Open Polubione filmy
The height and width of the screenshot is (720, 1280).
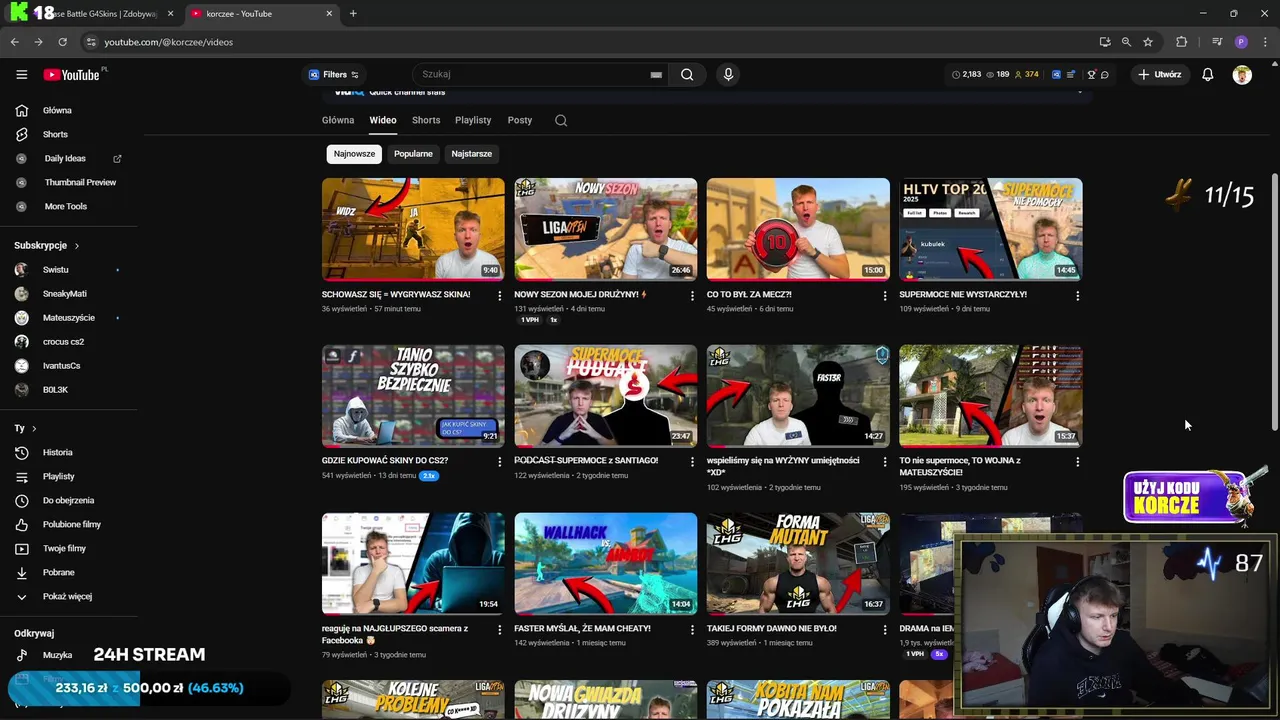click(x=69, y=524)
